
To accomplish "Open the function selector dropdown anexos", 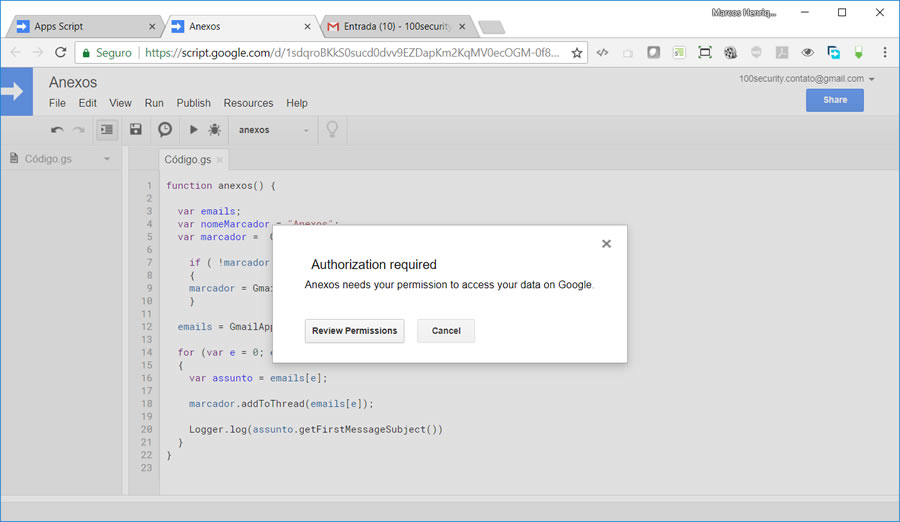I will click(x=273, y=130).
